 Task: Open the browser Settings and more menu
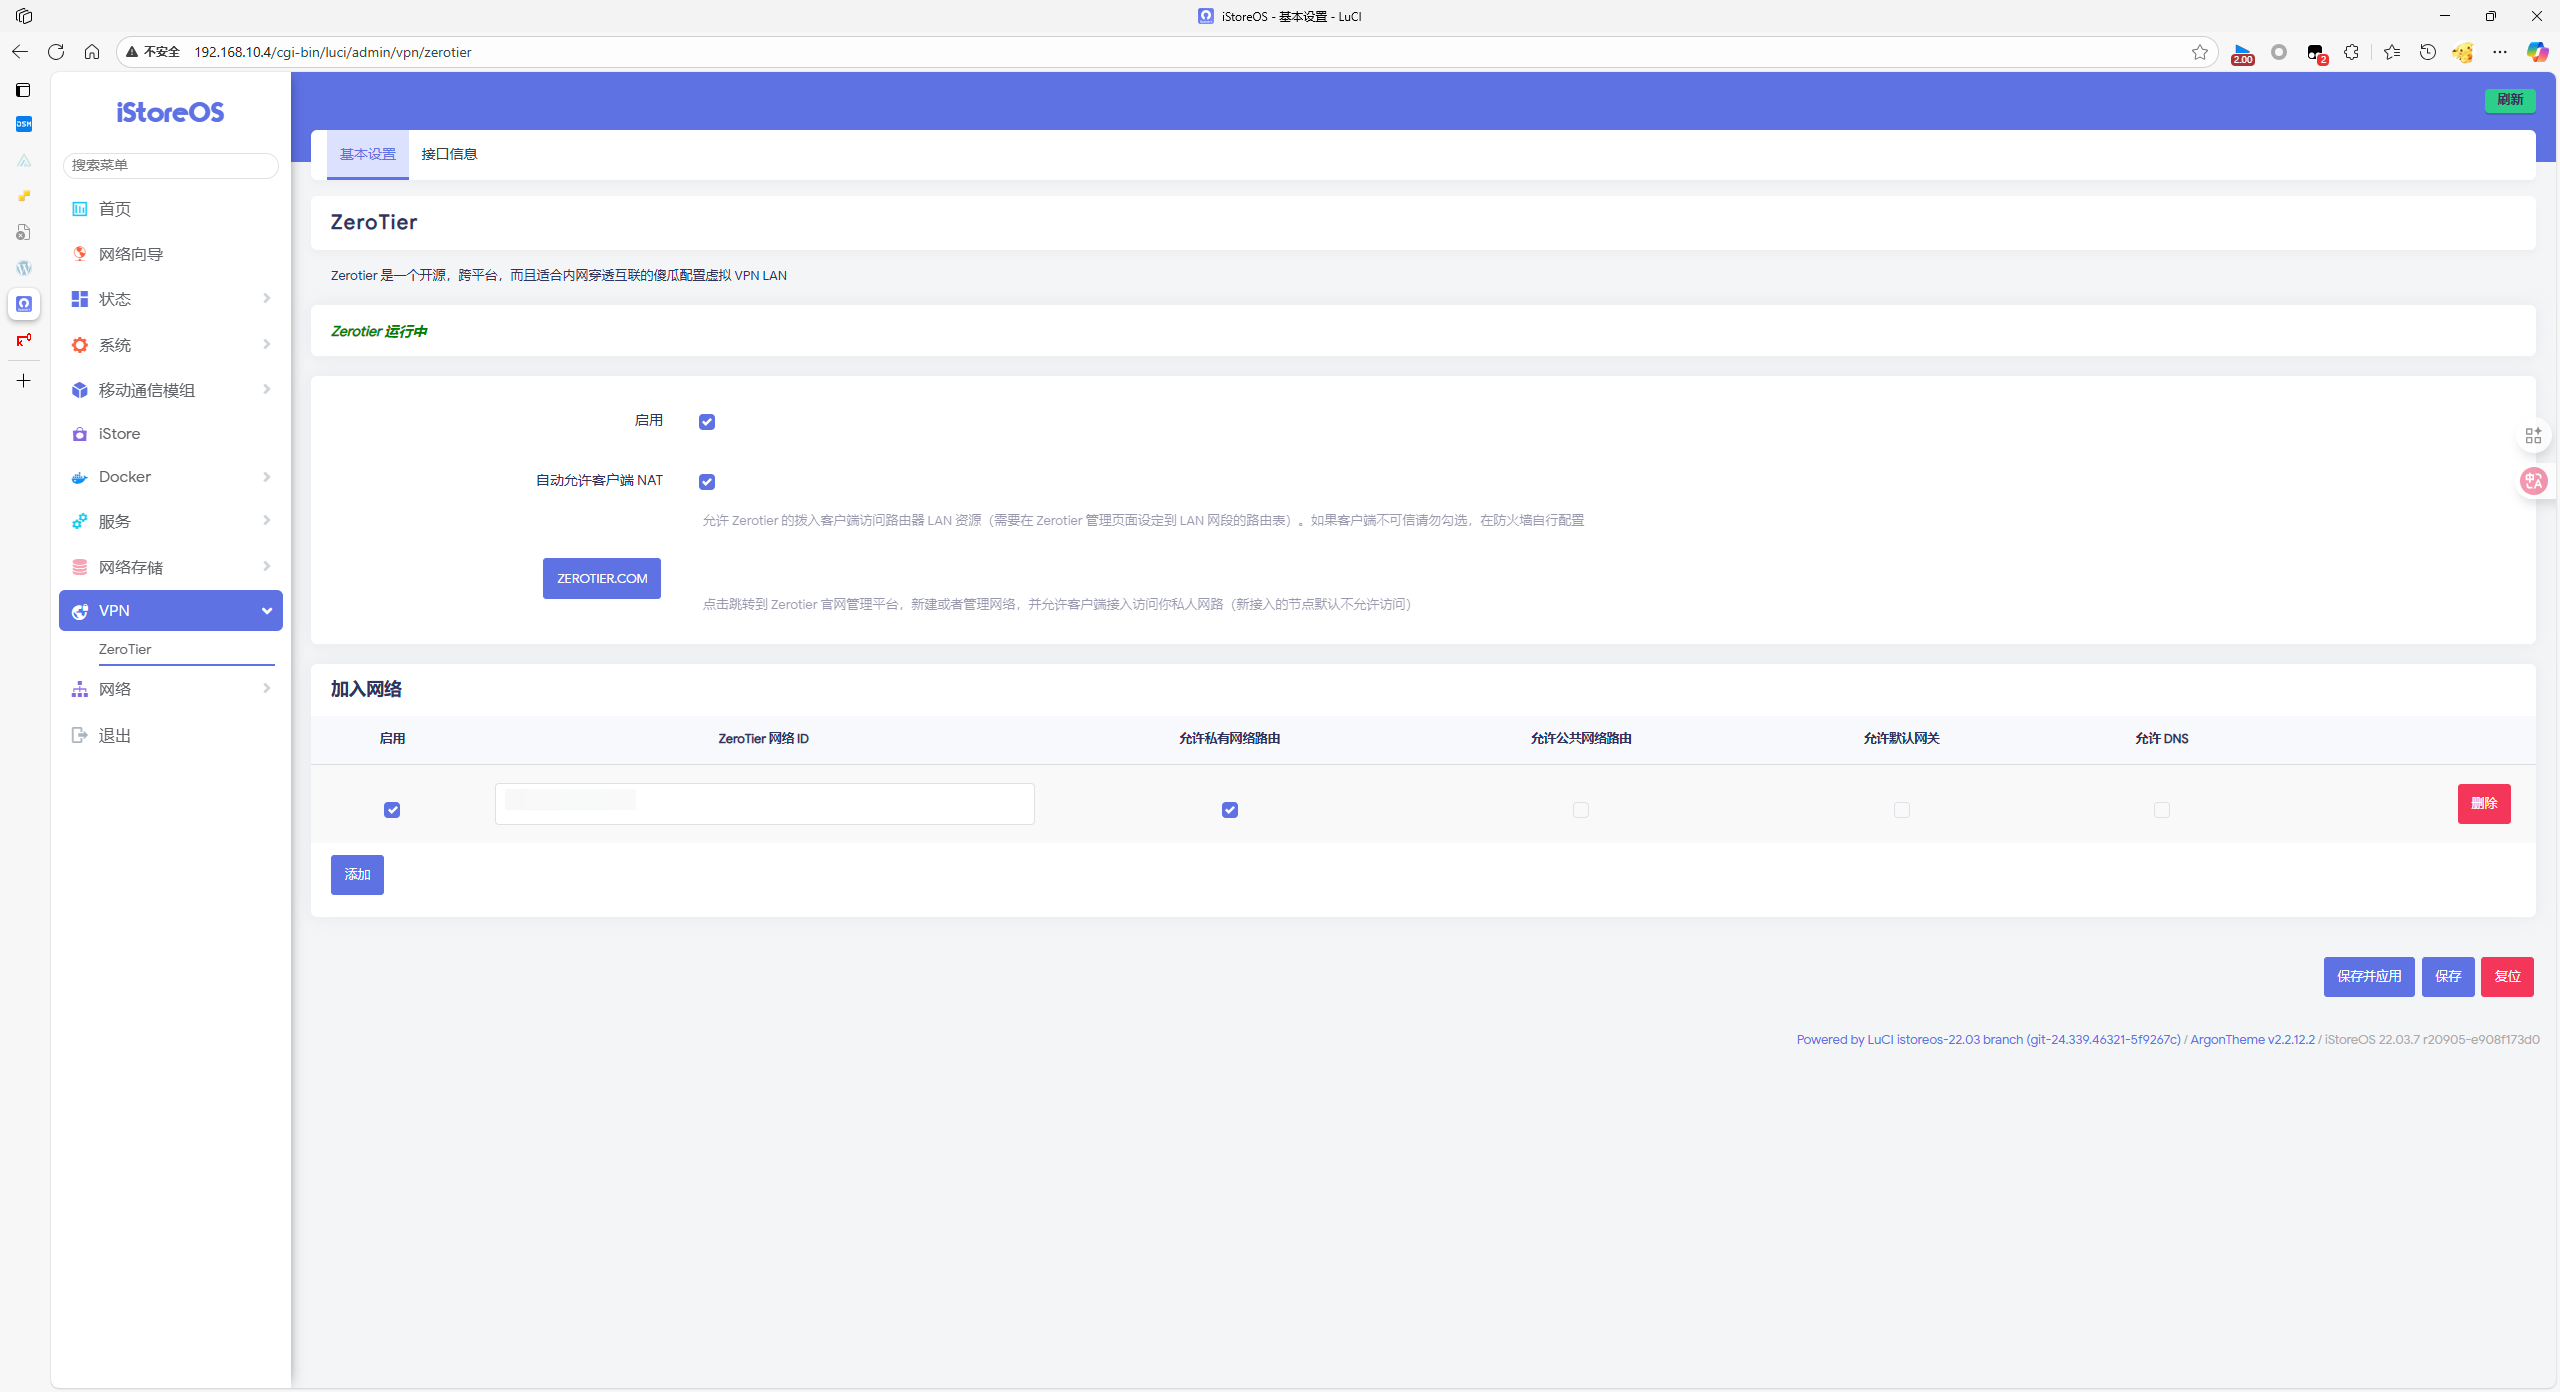point(2500,52)
